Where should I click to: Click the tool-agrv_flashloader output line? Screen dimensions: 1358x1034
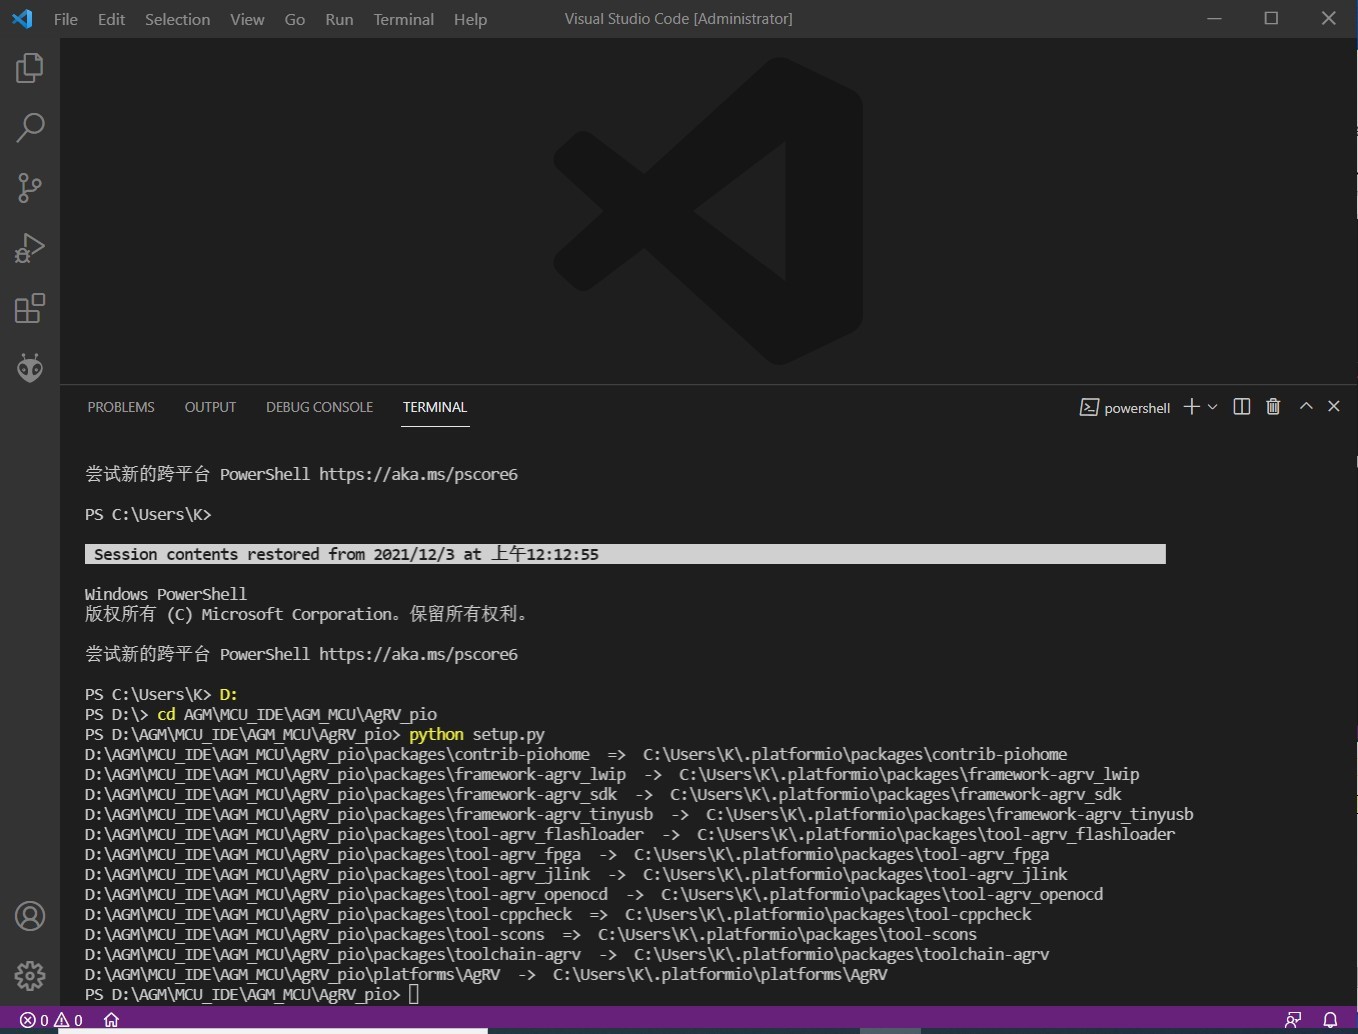(630, 834)
